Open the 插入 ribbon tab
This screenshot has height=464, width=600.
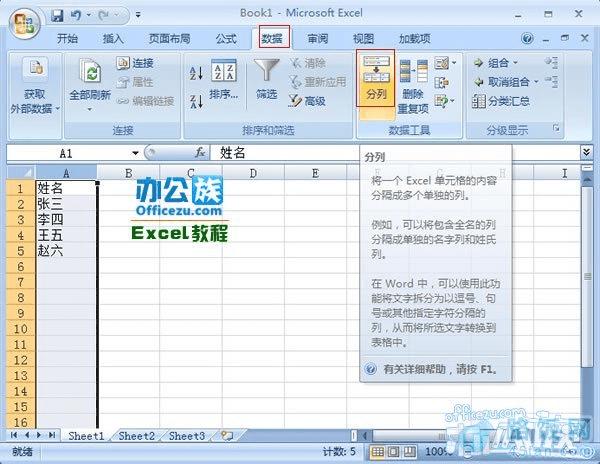pyautogui.click(x=113, y=38)
